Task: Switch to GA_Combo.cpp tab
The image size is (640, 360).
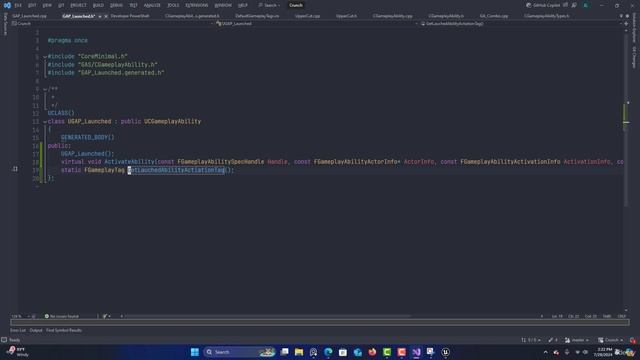Action: coord(494,16)
